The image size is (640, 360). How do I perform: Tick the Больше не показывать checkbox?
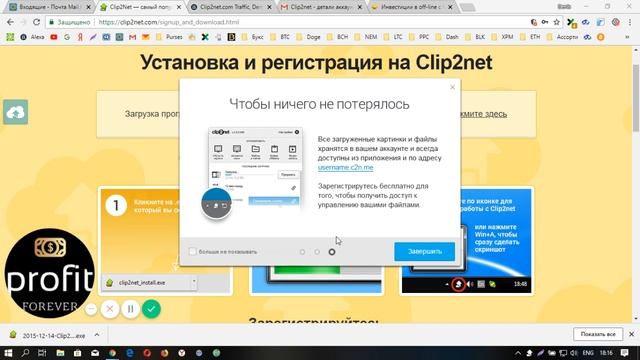click(193, 251)
